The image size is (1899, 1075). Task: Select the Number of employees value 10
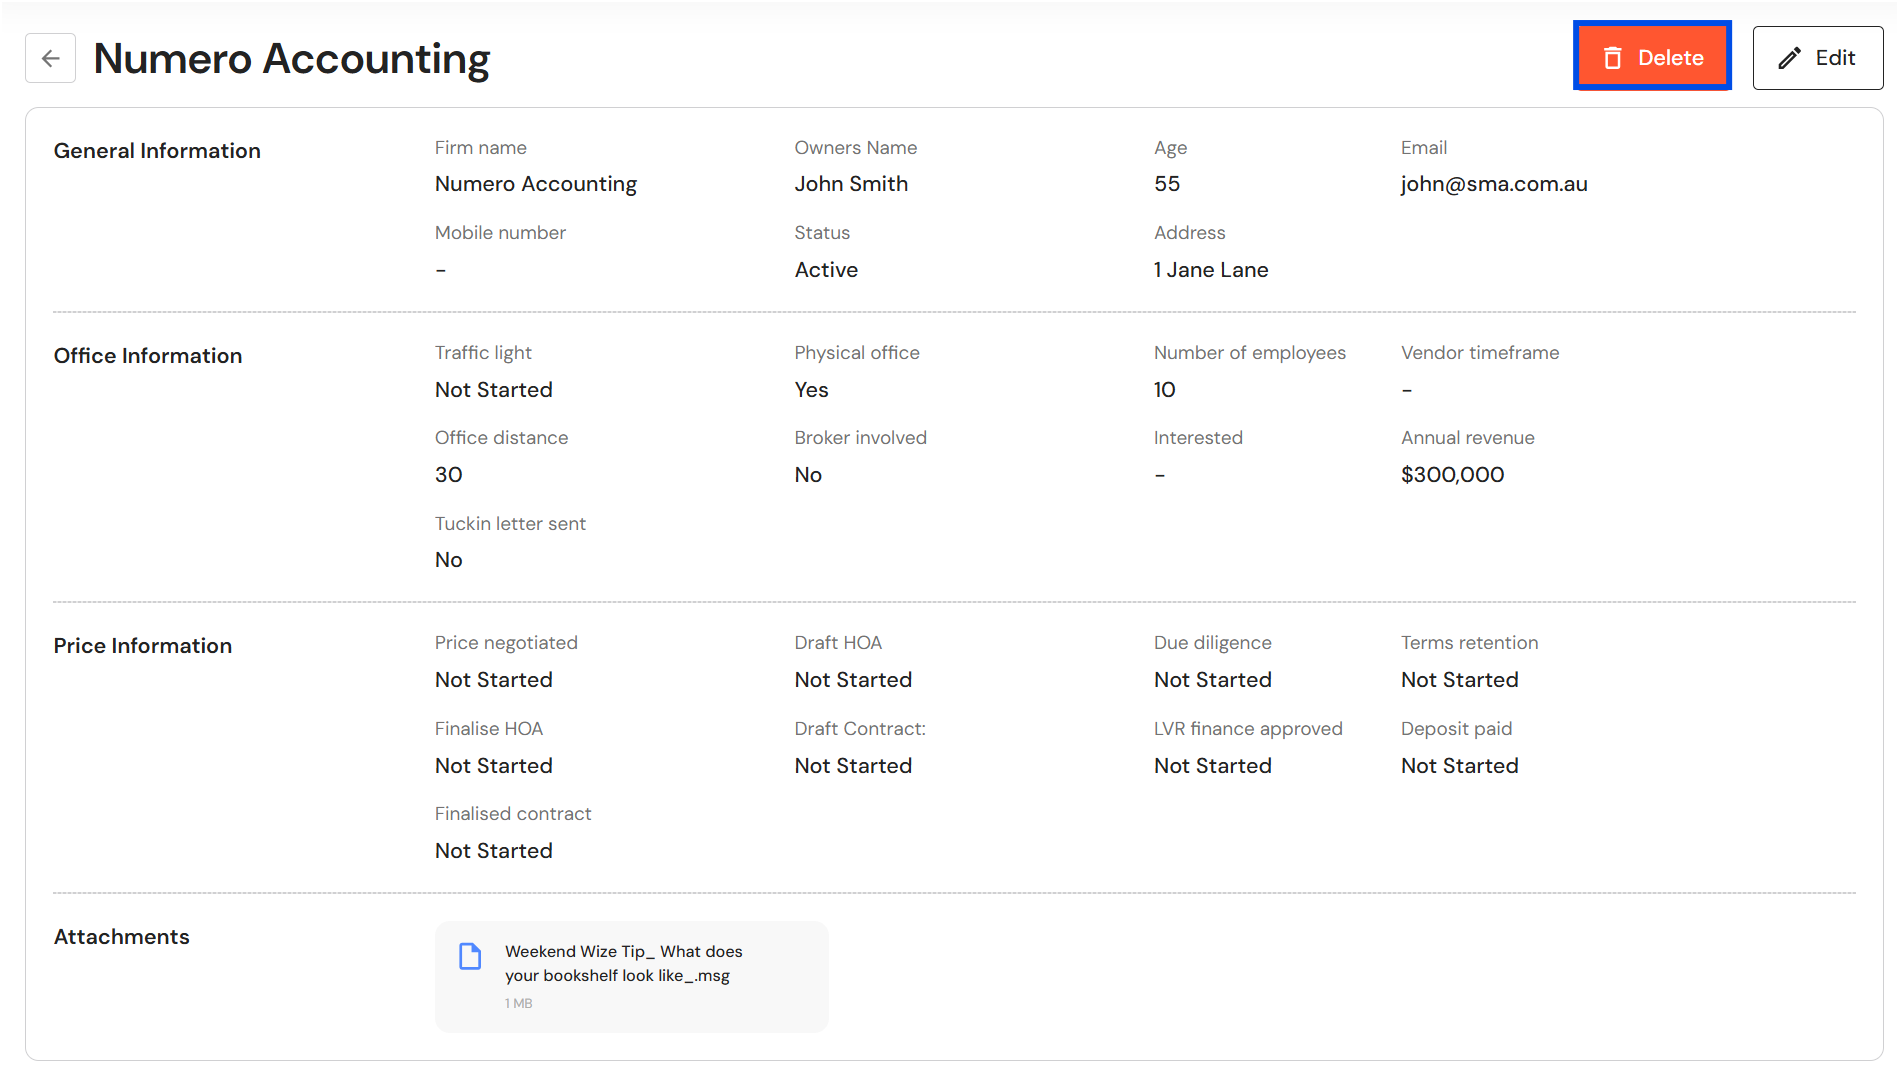(x=1164, y=390)
